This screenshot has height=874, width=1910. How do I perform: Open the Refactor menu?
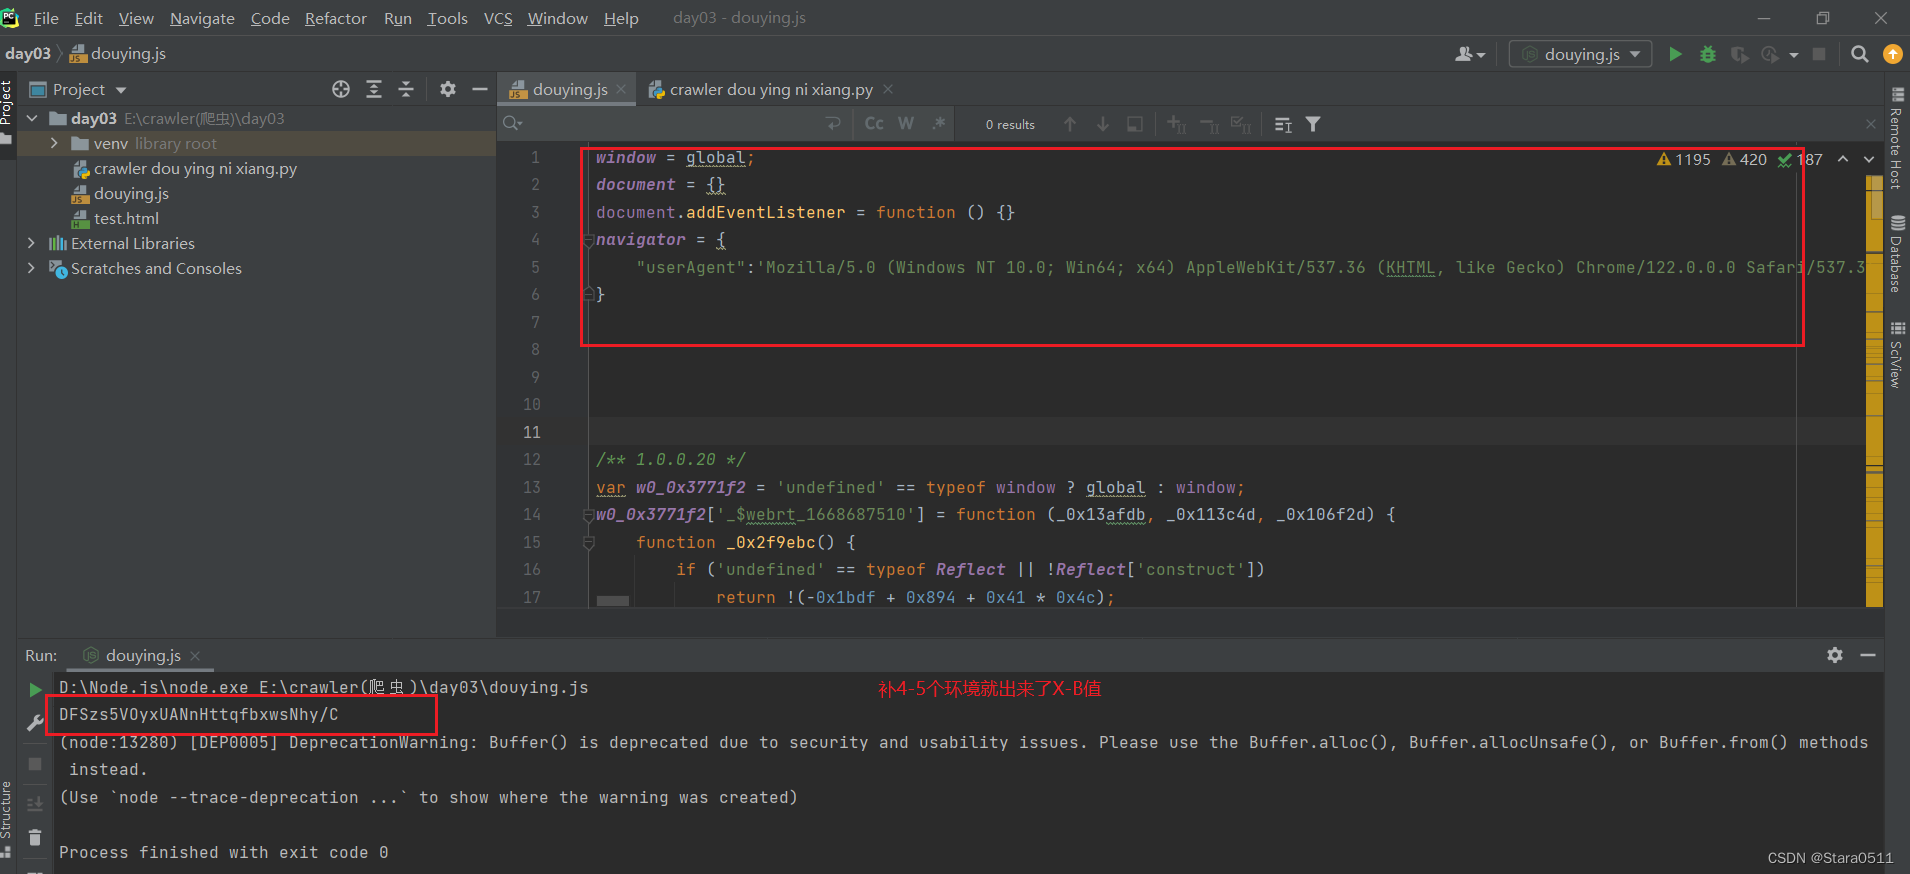click(x=335, y=18)
